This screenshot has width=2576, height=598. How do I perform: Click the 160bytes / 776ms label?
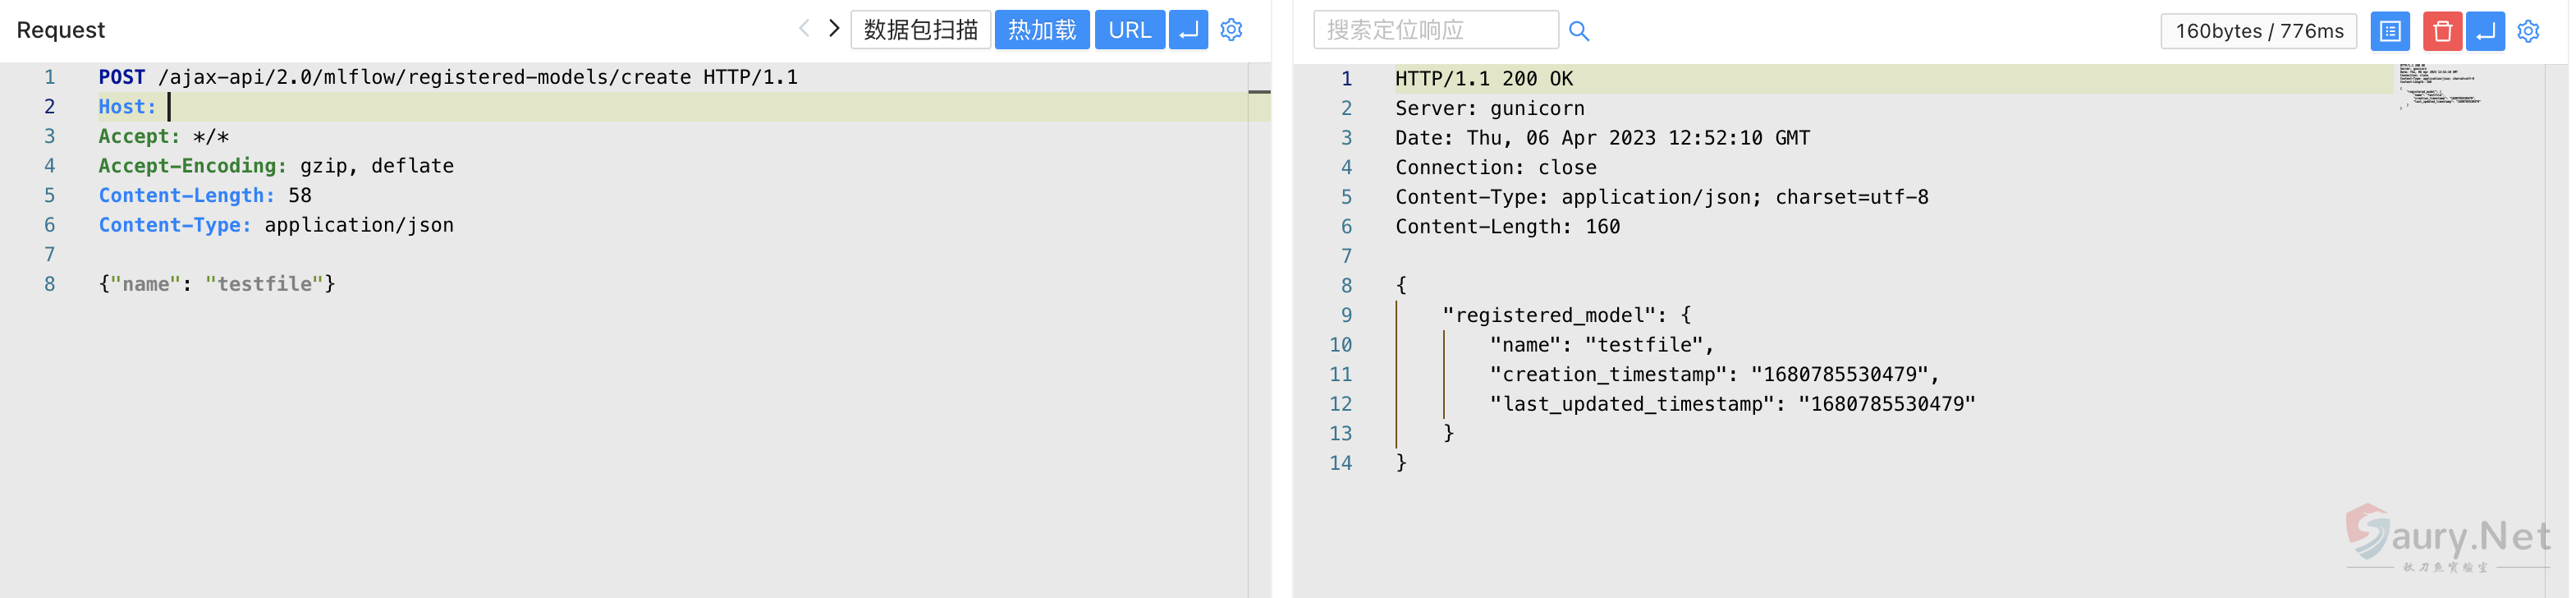(2258, 31)
